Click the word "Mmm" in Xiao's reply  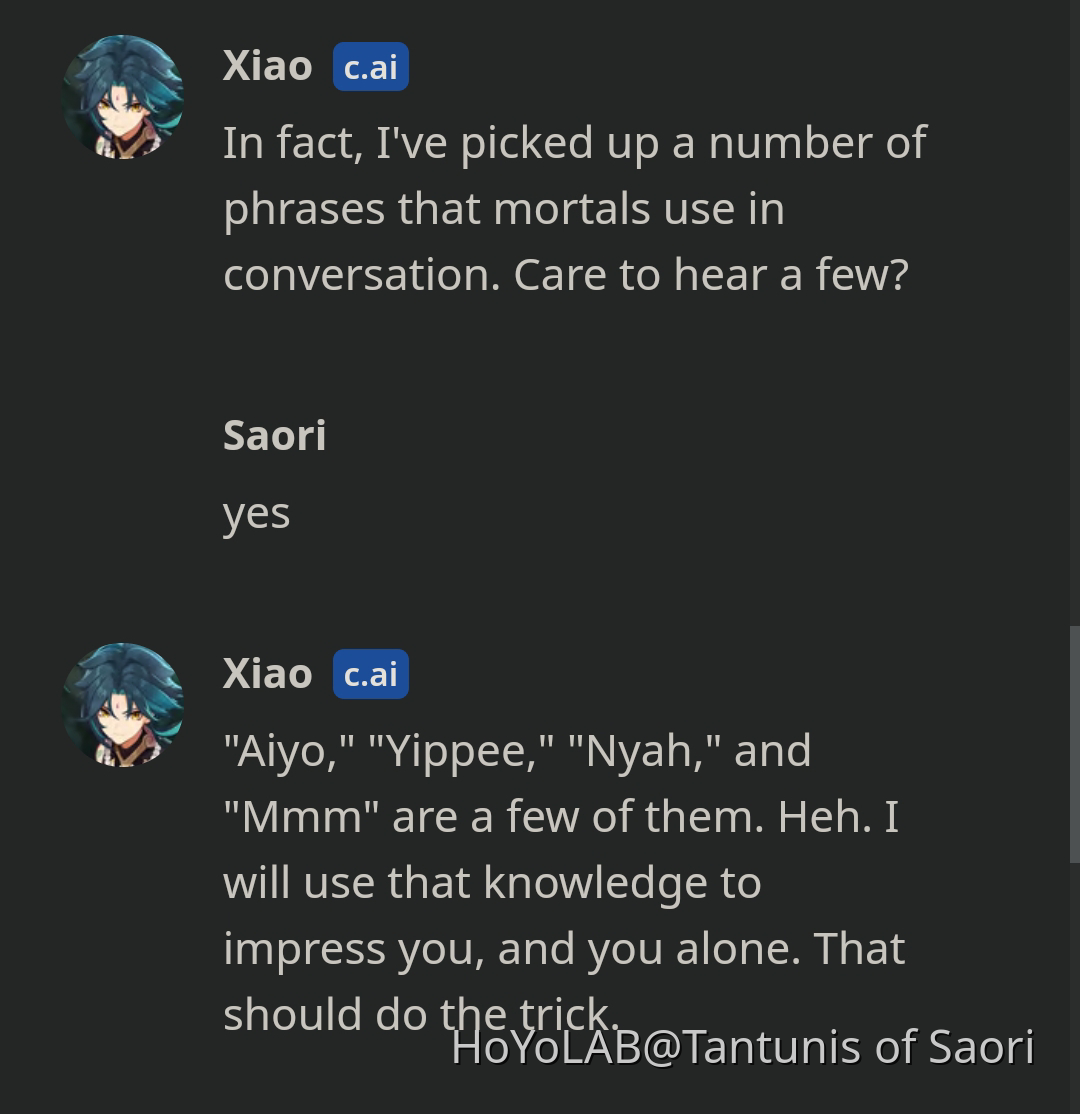pos(300,817)
